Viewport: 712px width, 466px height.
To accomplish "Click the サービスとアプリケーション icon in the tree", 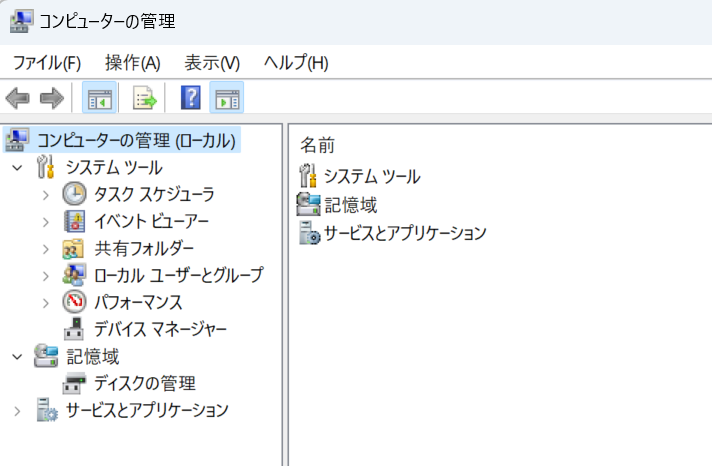I will pos(47,410).
